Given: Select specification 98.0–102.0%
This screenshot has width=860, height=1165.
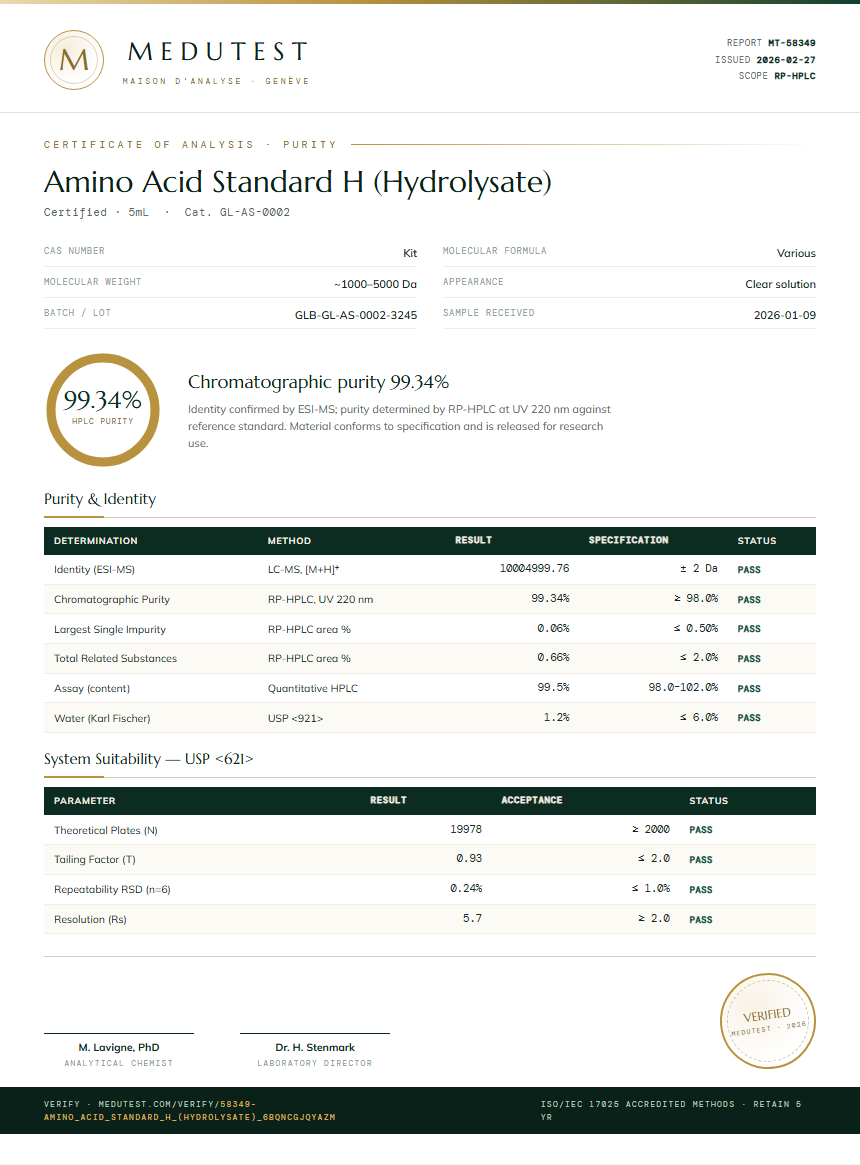Looking at the screenshot, I should tap(683, 687).
